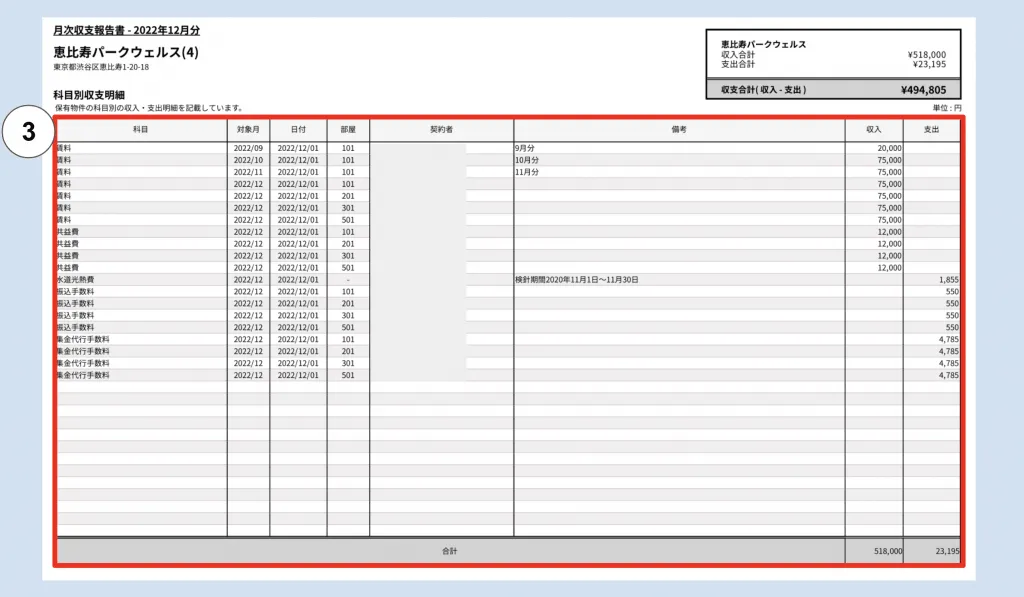Click the 支出合計 label in summary box
Image resolution: width=1024 pixels, height=597 pixels.
[738, 64]
